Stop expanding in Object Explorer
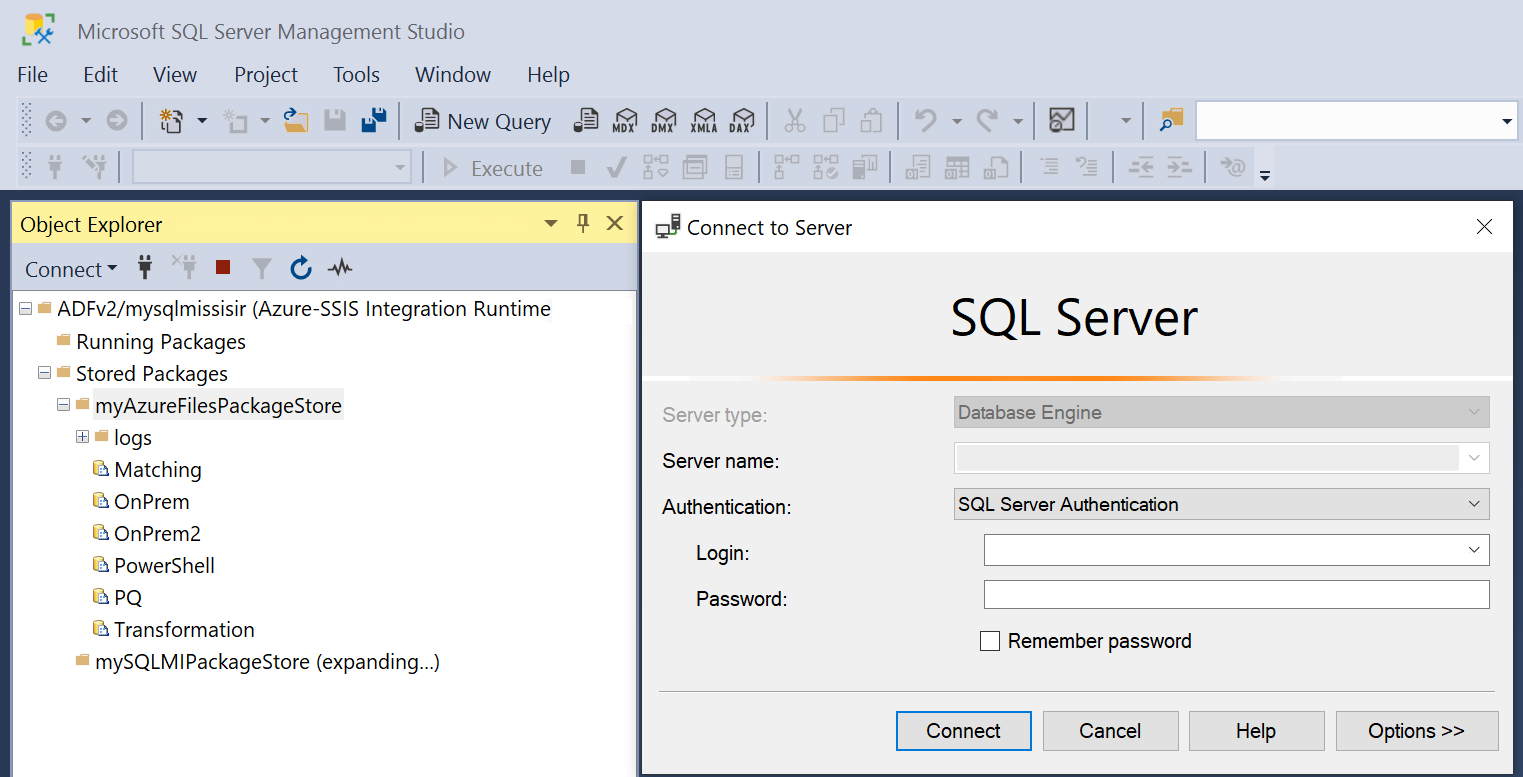Image resolution: width=1523 pixels, height=777 pixels. 222,267
